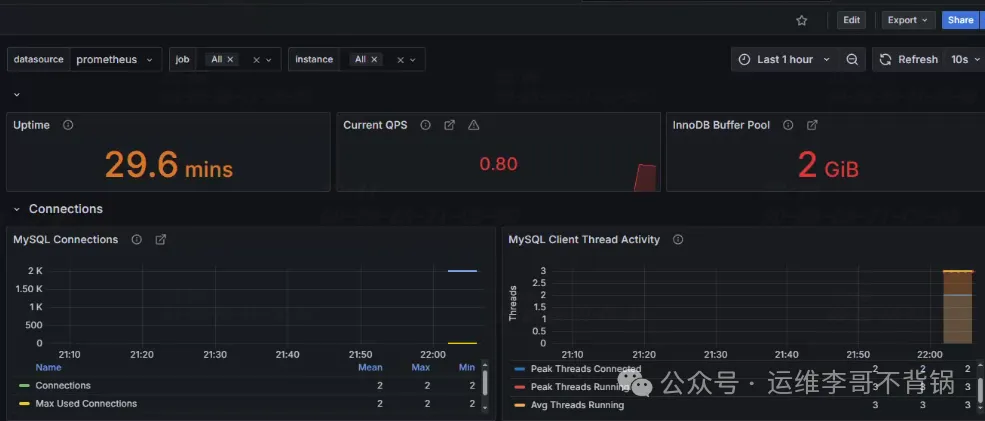Screen dimensions: 985x421
Task: Click info icon beside InnoDB Buffer Pool
Action: (x=788, y=126)
